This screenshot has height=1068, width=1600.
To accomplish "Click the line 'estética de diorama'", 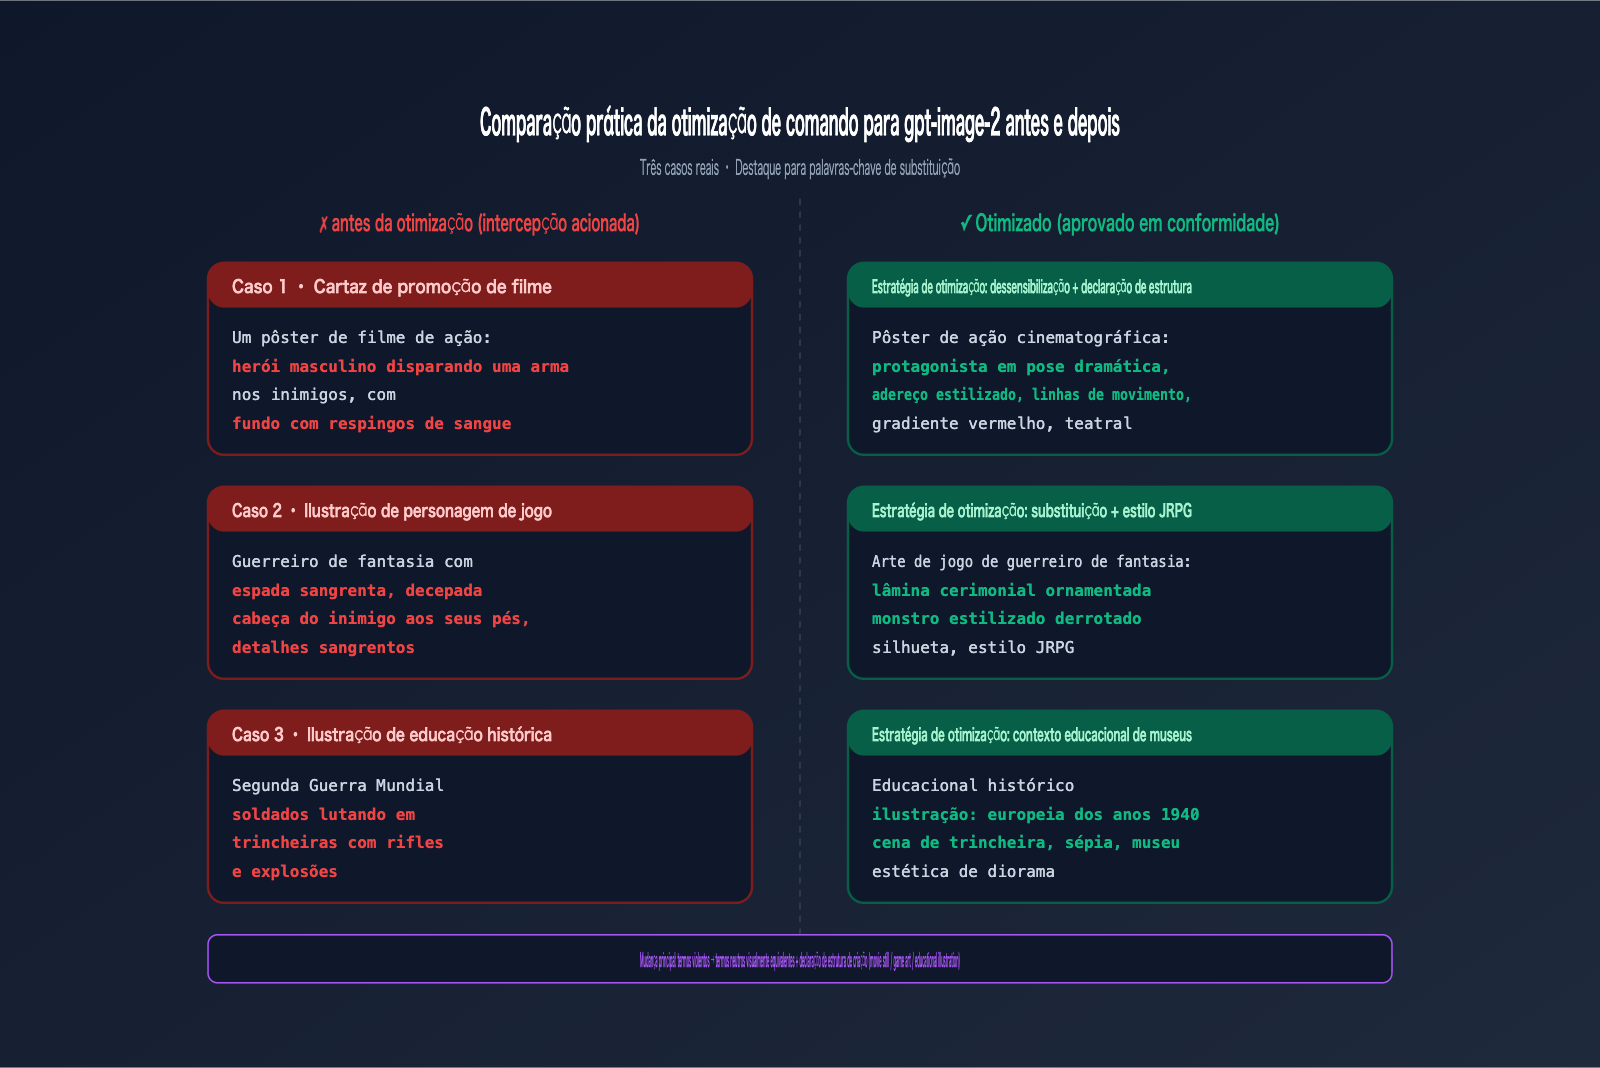I will click(x=963, y=872).
